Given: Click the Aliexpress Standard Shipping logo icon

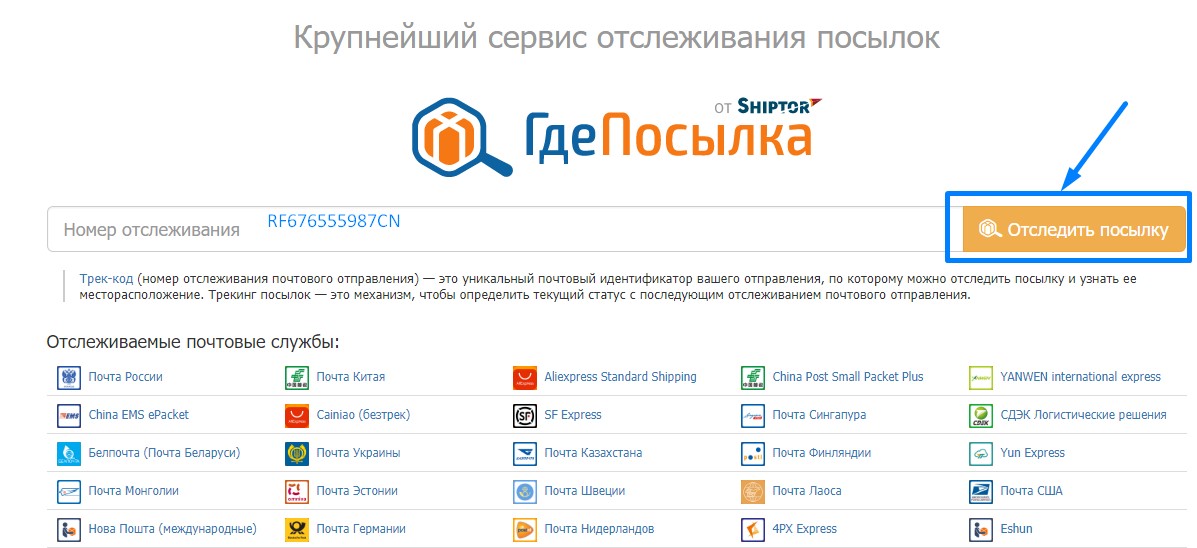Looking at the screenshot, I should pyautogui.click(x=524, y=377).
